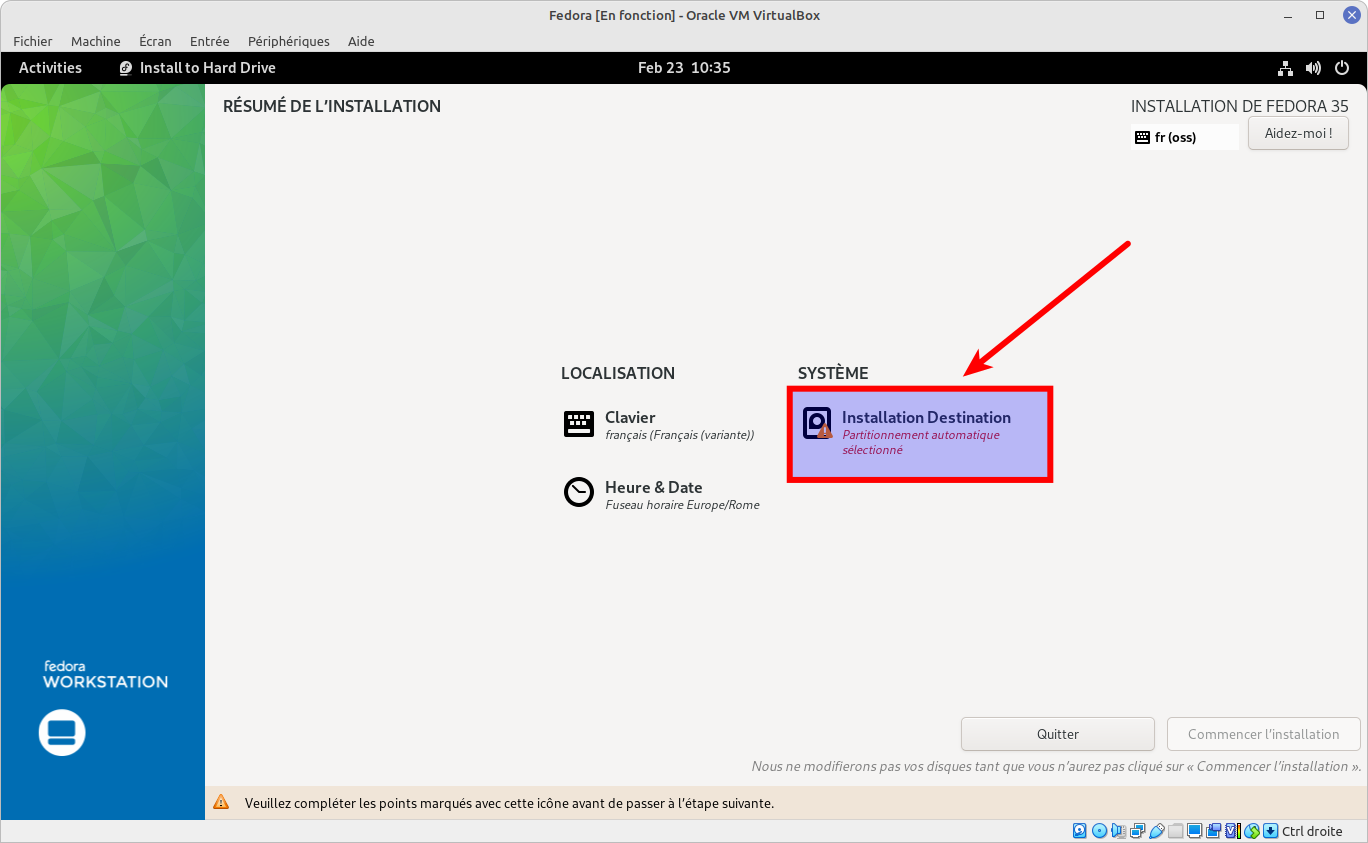The height and width of the screenshot is (843, 1368).
Task: Open the Aide menu
Action: pos(361,41)
